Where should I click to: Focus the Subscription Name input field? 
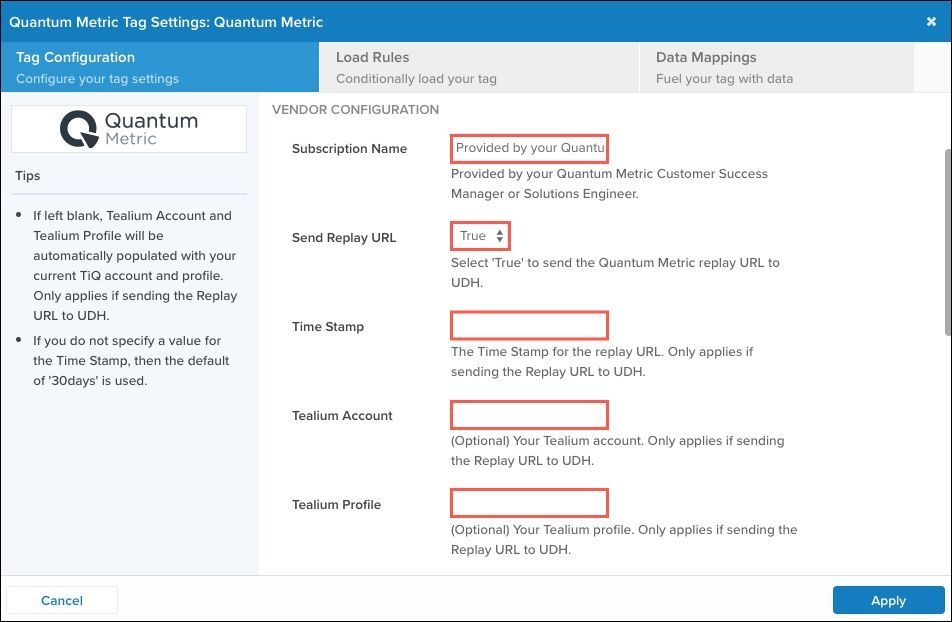coord(529,148)
